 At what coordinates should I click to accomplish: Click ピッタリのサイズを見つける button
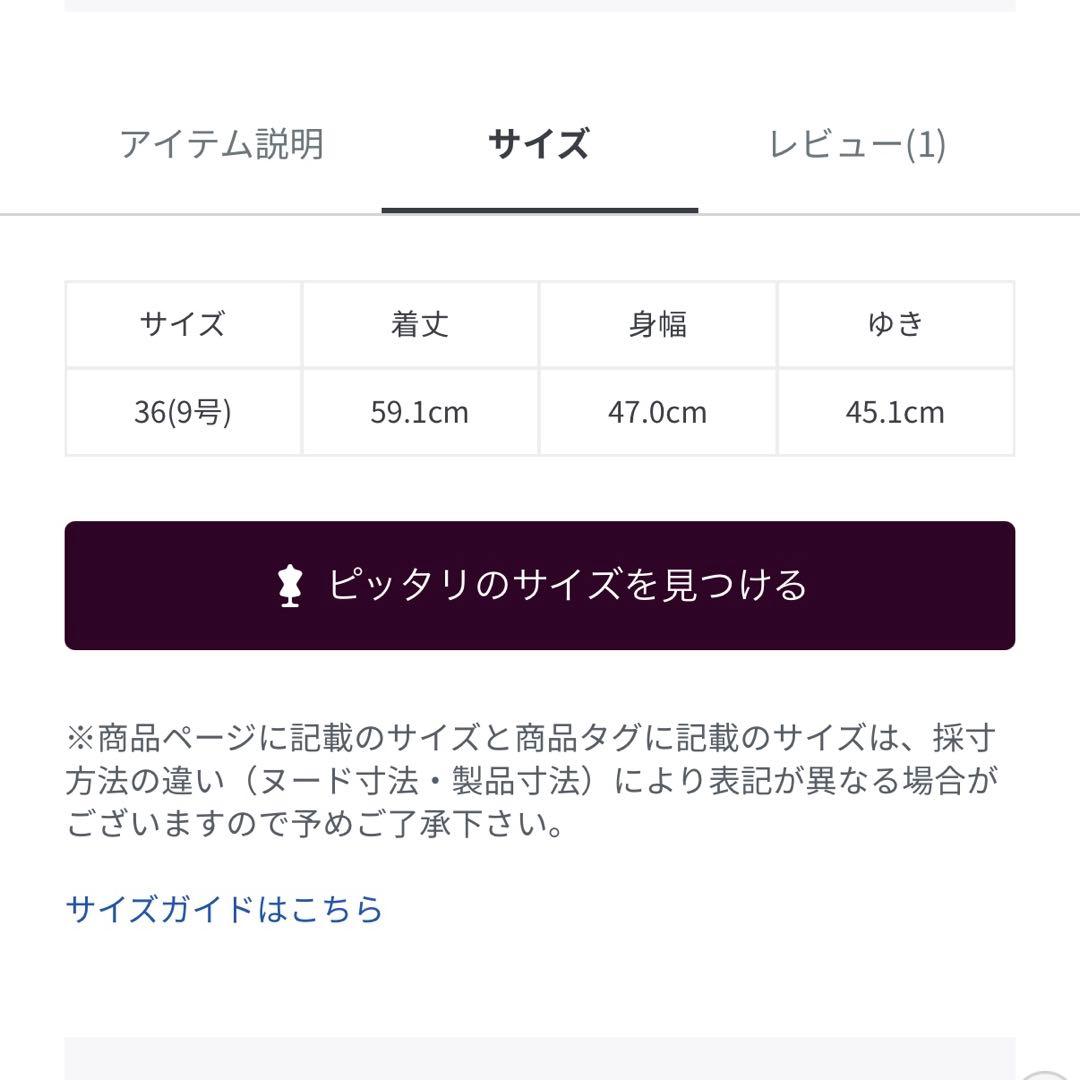(x=540, y=588)
